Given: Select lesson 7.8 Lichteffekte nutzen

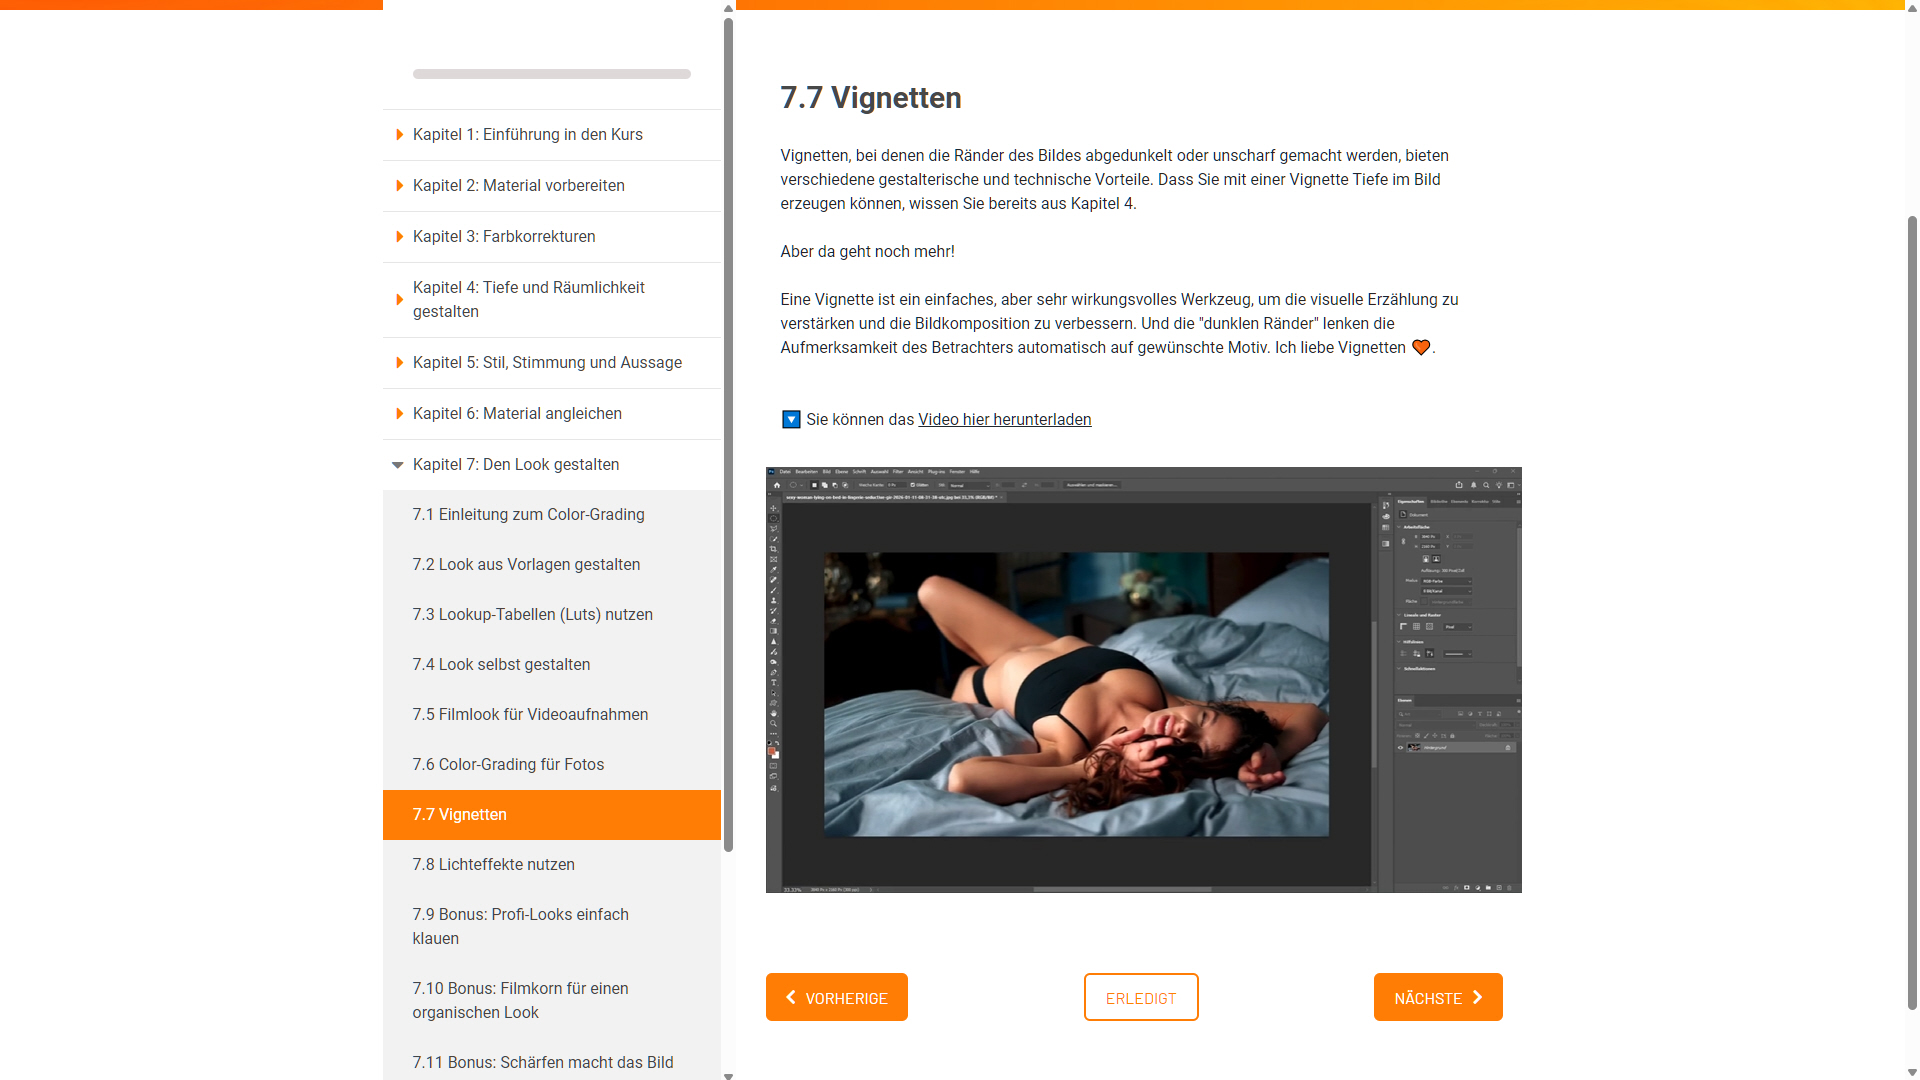Looking at the screenshot, I should 493,864.
